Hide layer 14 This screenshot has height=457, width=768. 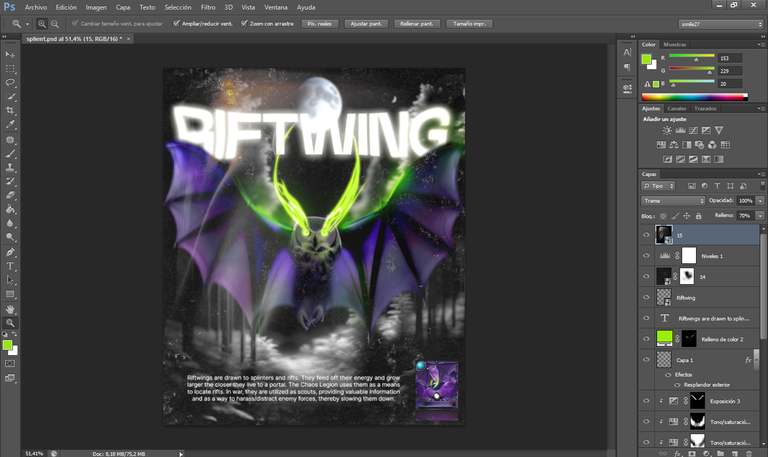pos(646,276)
